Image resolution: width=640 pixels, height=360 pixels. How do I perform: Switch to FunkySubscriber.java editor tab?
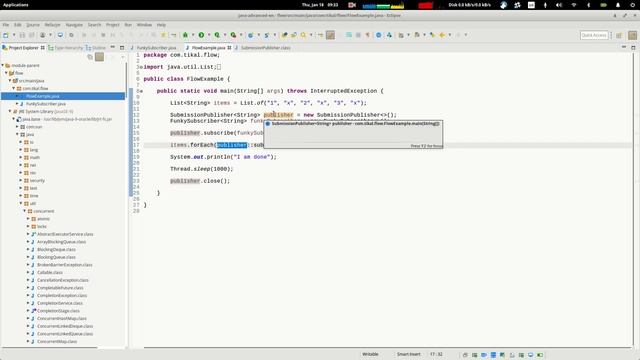click(156, 48)
